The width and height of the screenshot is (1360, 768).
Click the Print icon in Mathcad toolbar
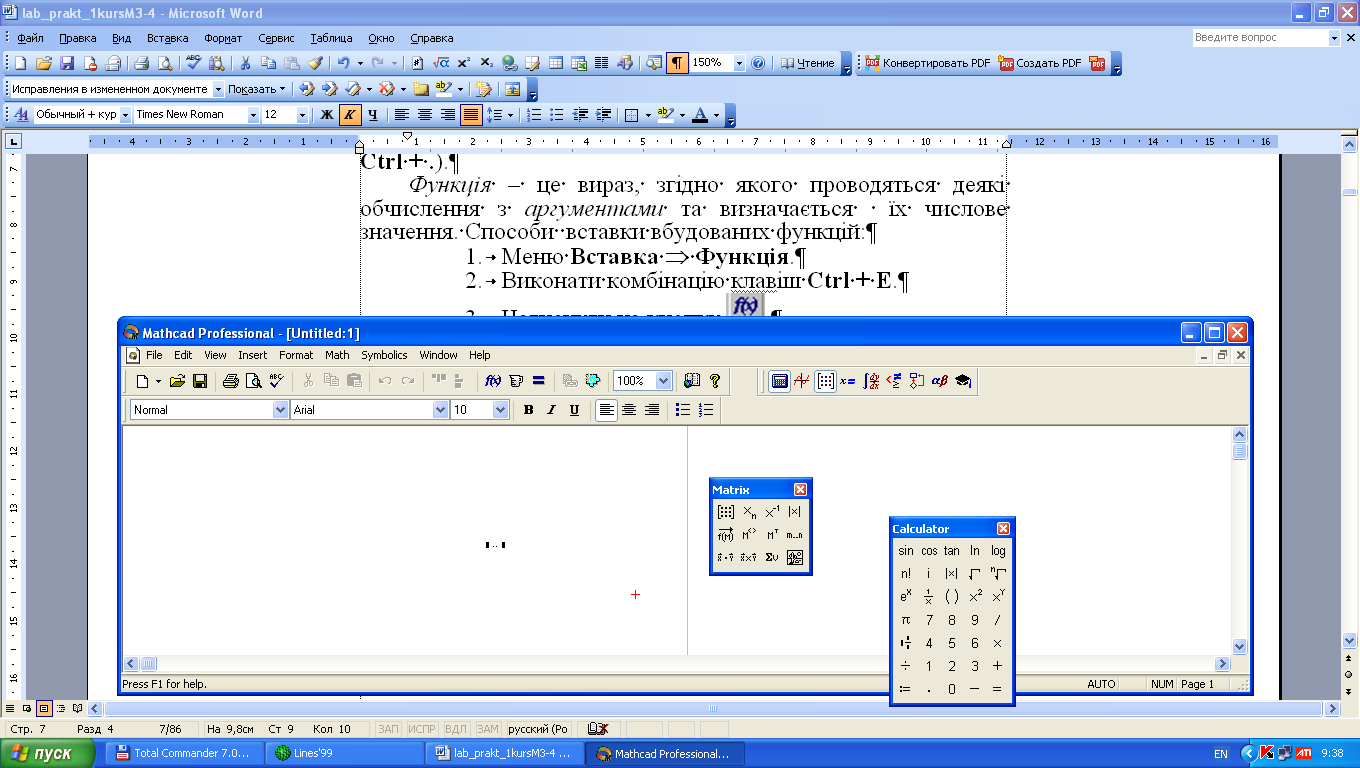pyautogui.click(x=231, y=381)
